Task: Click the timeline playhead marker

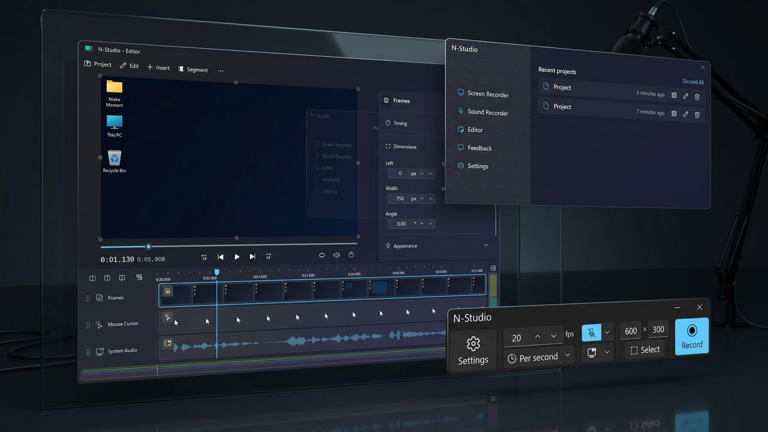Action: pos(216,272)
